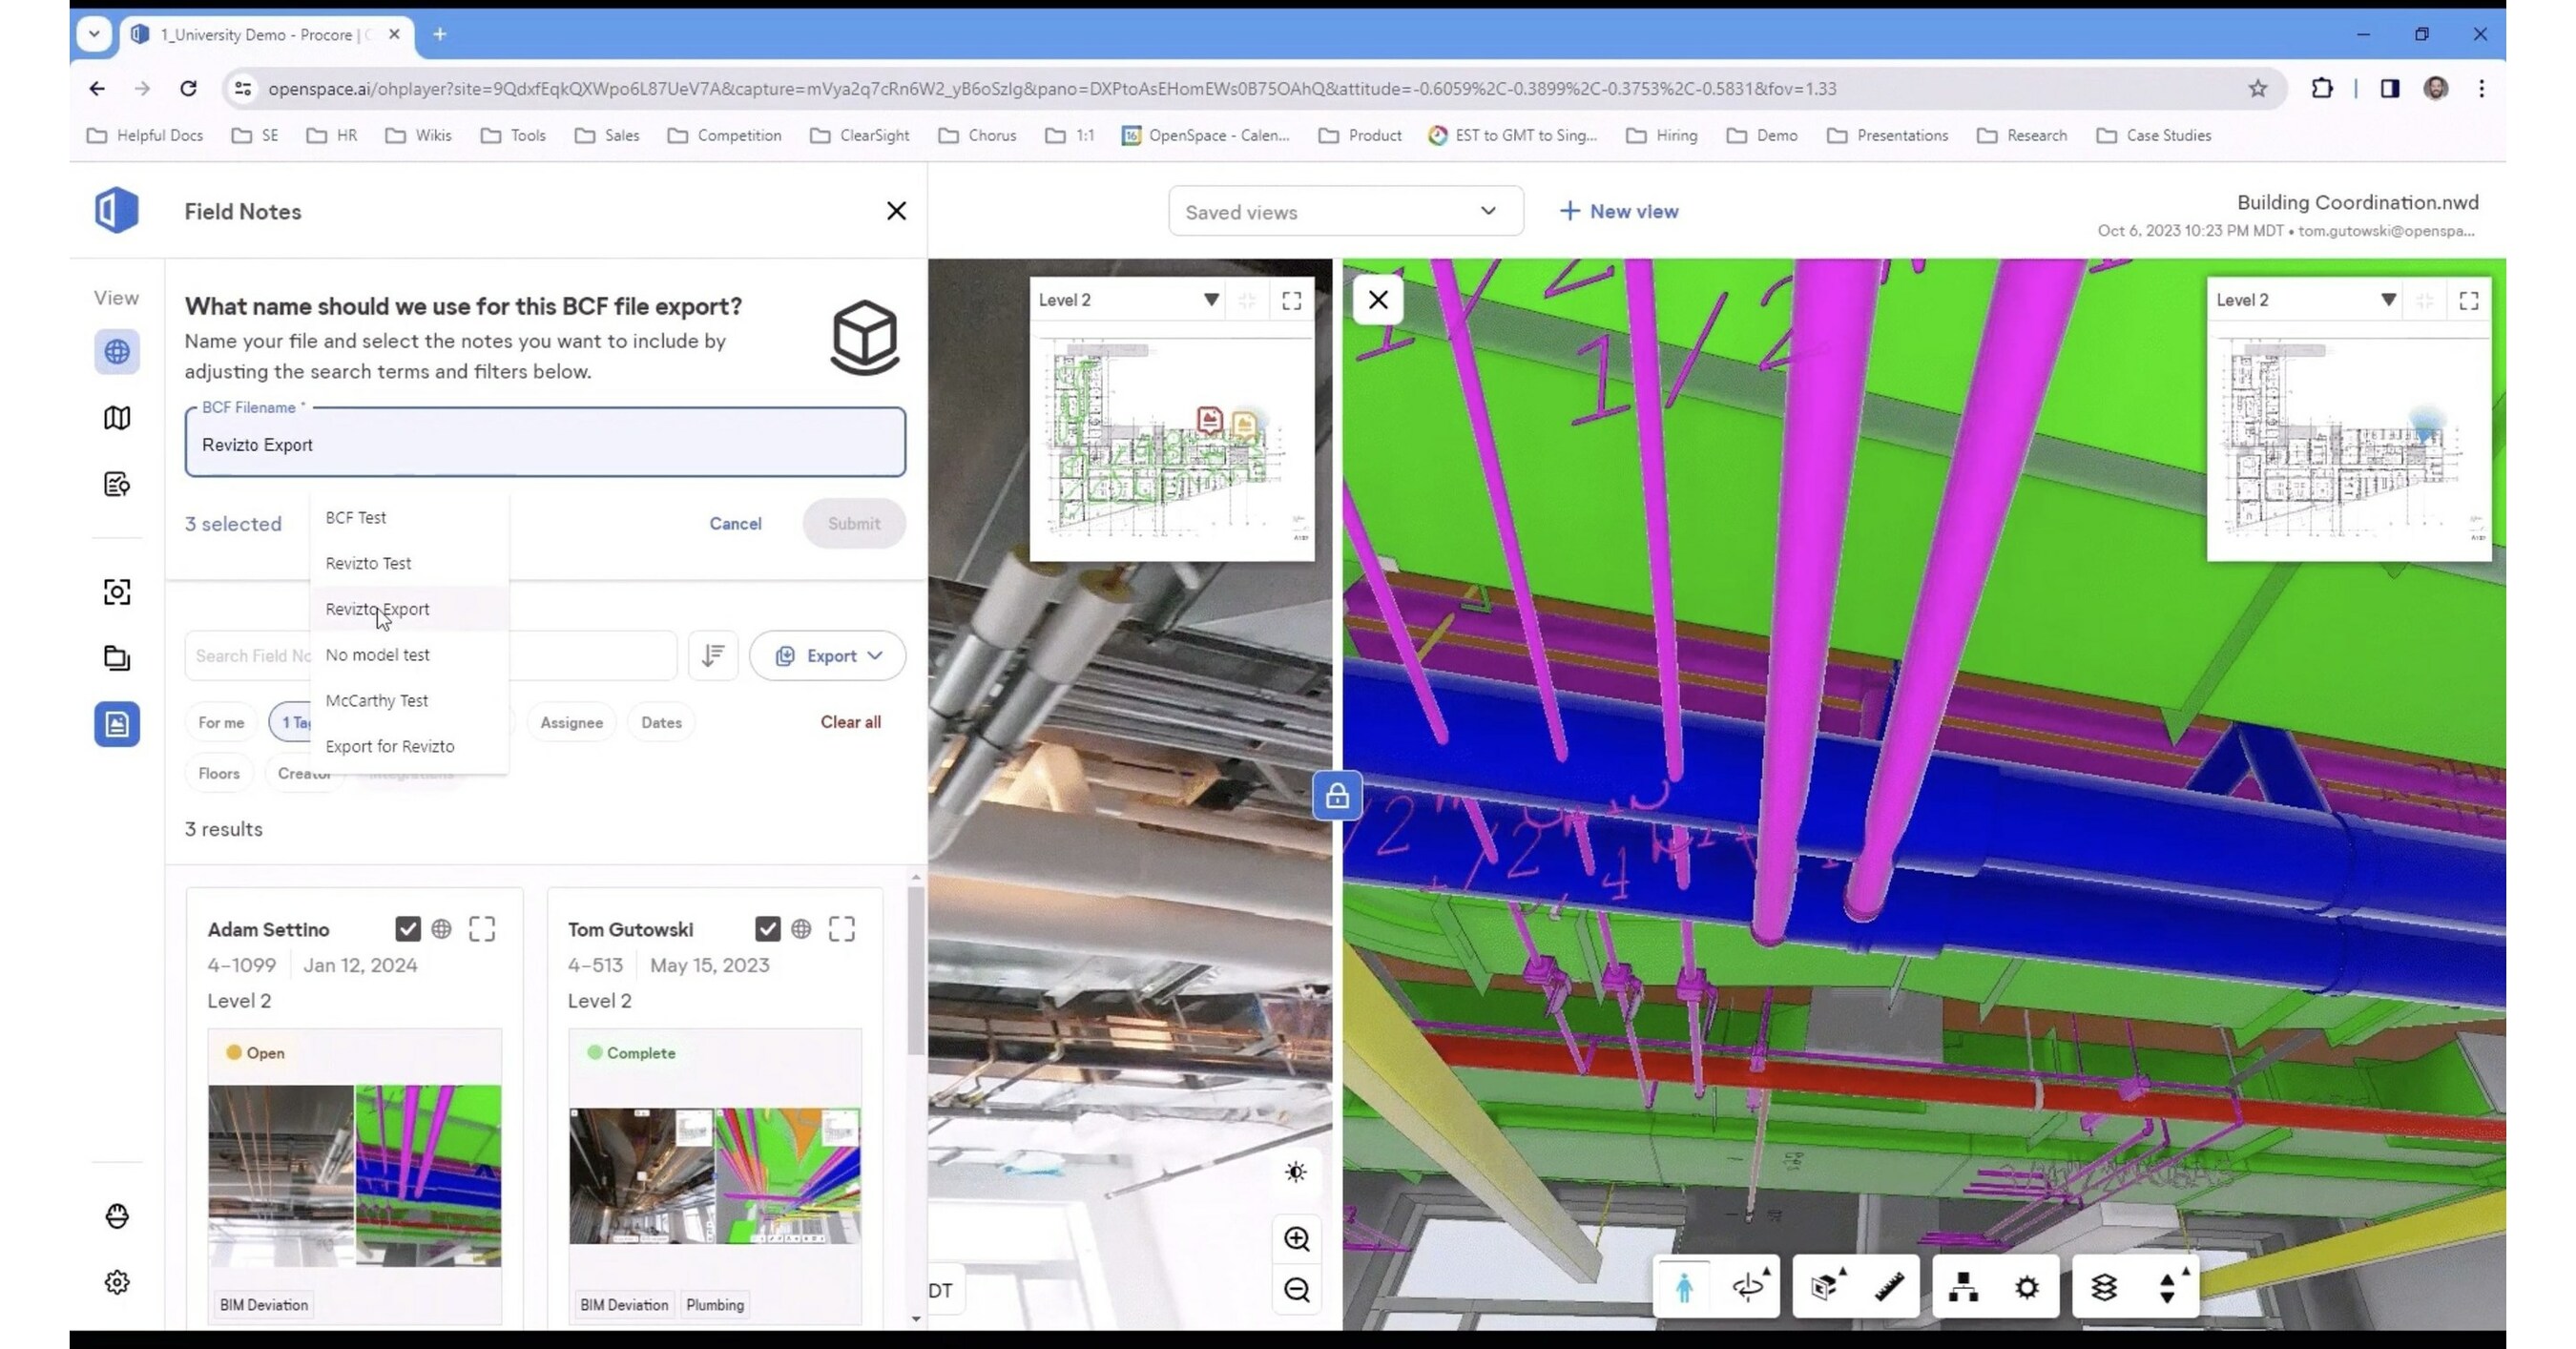
Task: Click inside the BCF Filename field
Action: (545, 444)
